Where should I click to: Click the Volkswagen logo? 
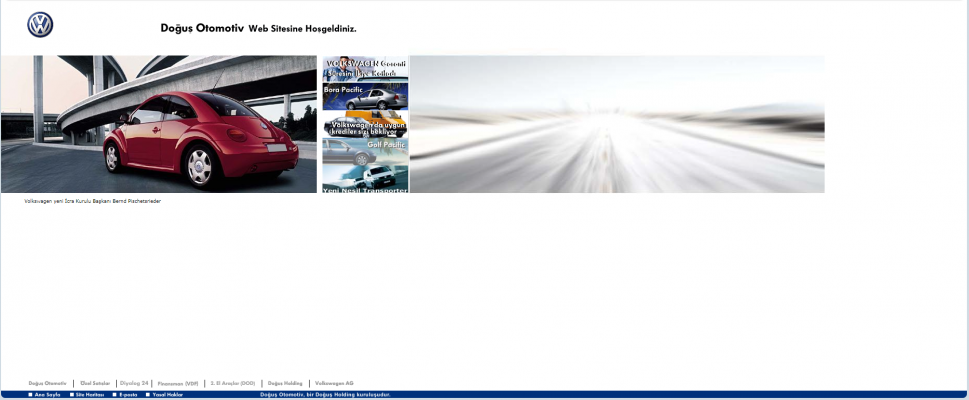pyautogui.click(x=40, y=25)
